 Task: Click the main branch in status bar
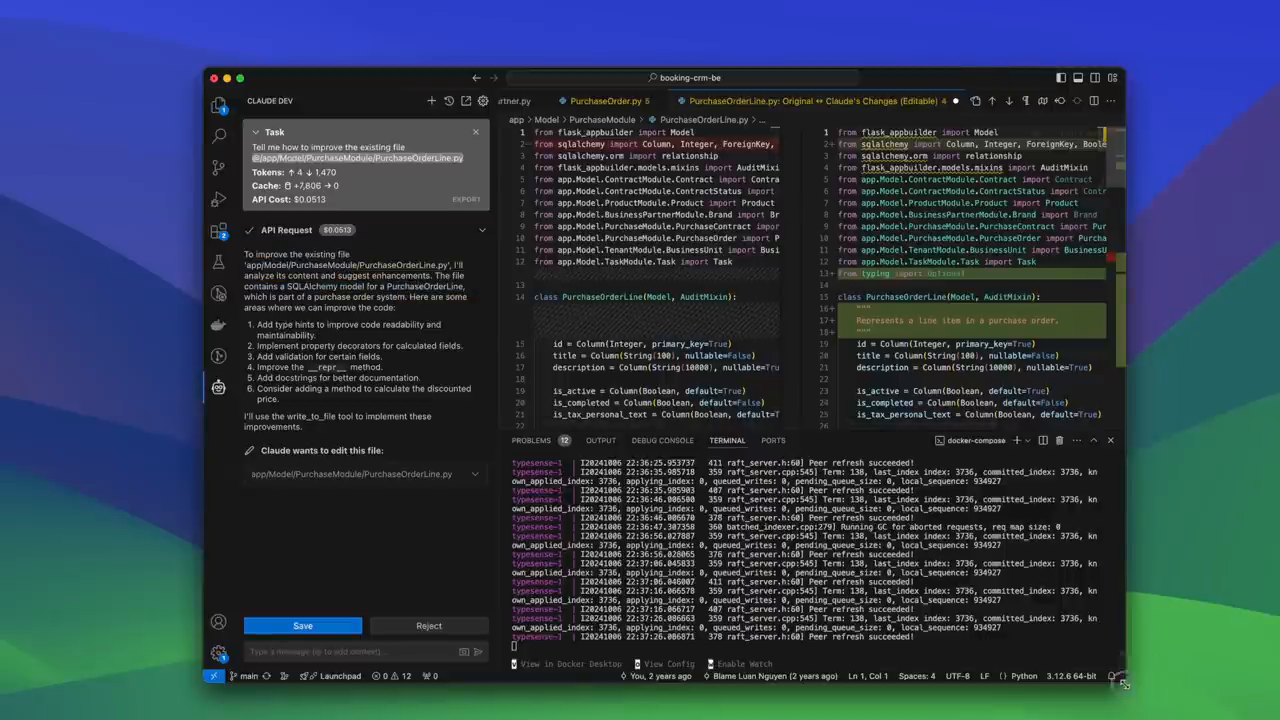[244, 676]
